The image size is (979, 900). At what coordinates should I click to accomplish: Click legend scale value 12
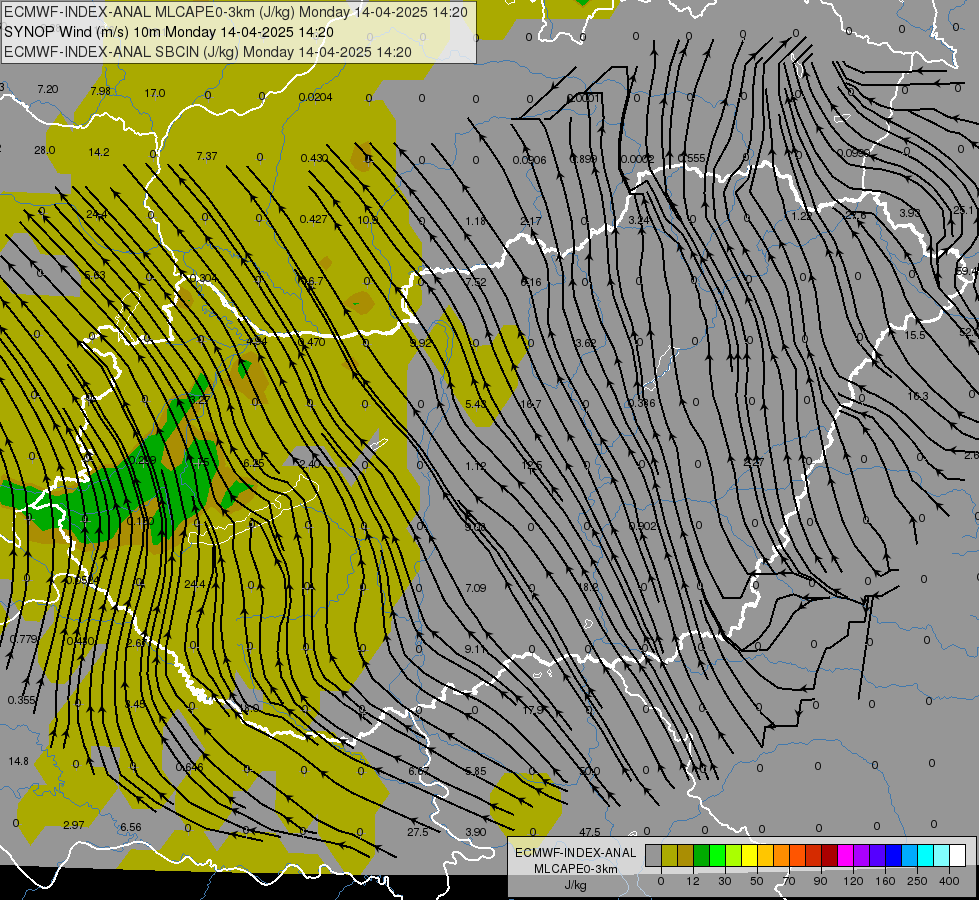pyautogui.click(x=693, y=881)
